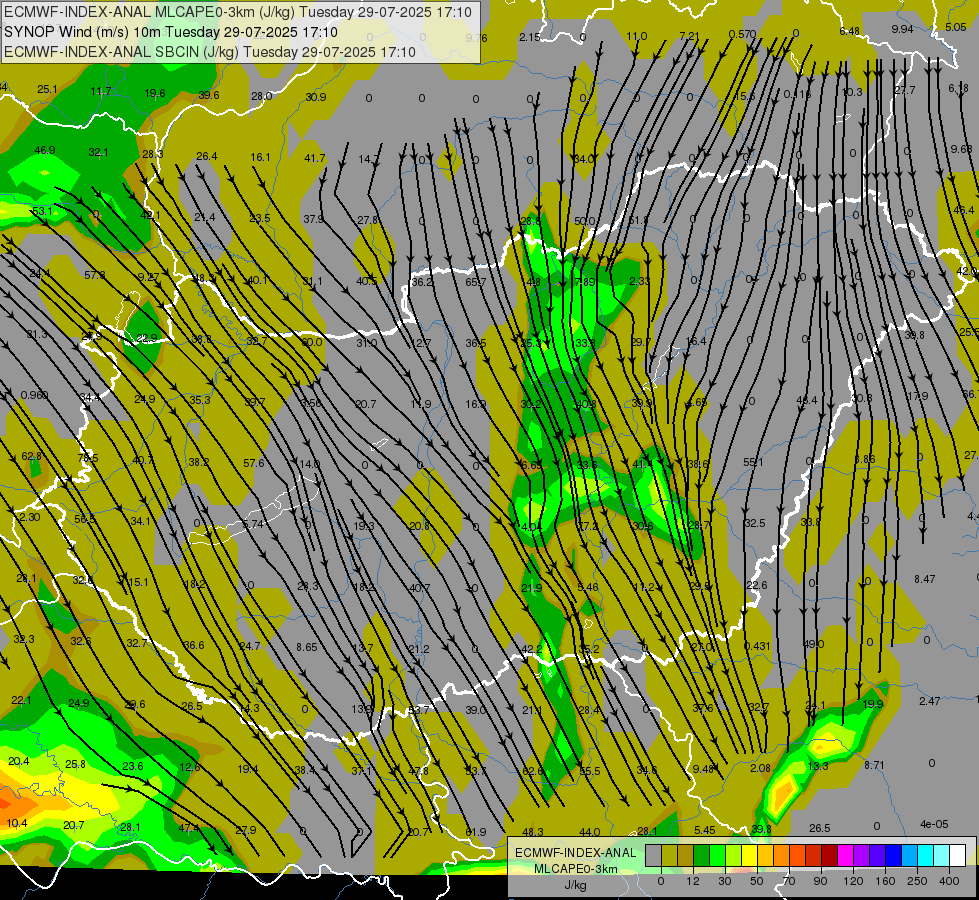
Task: Click the pure yellow legend swatch
Action: click(749, 855)
